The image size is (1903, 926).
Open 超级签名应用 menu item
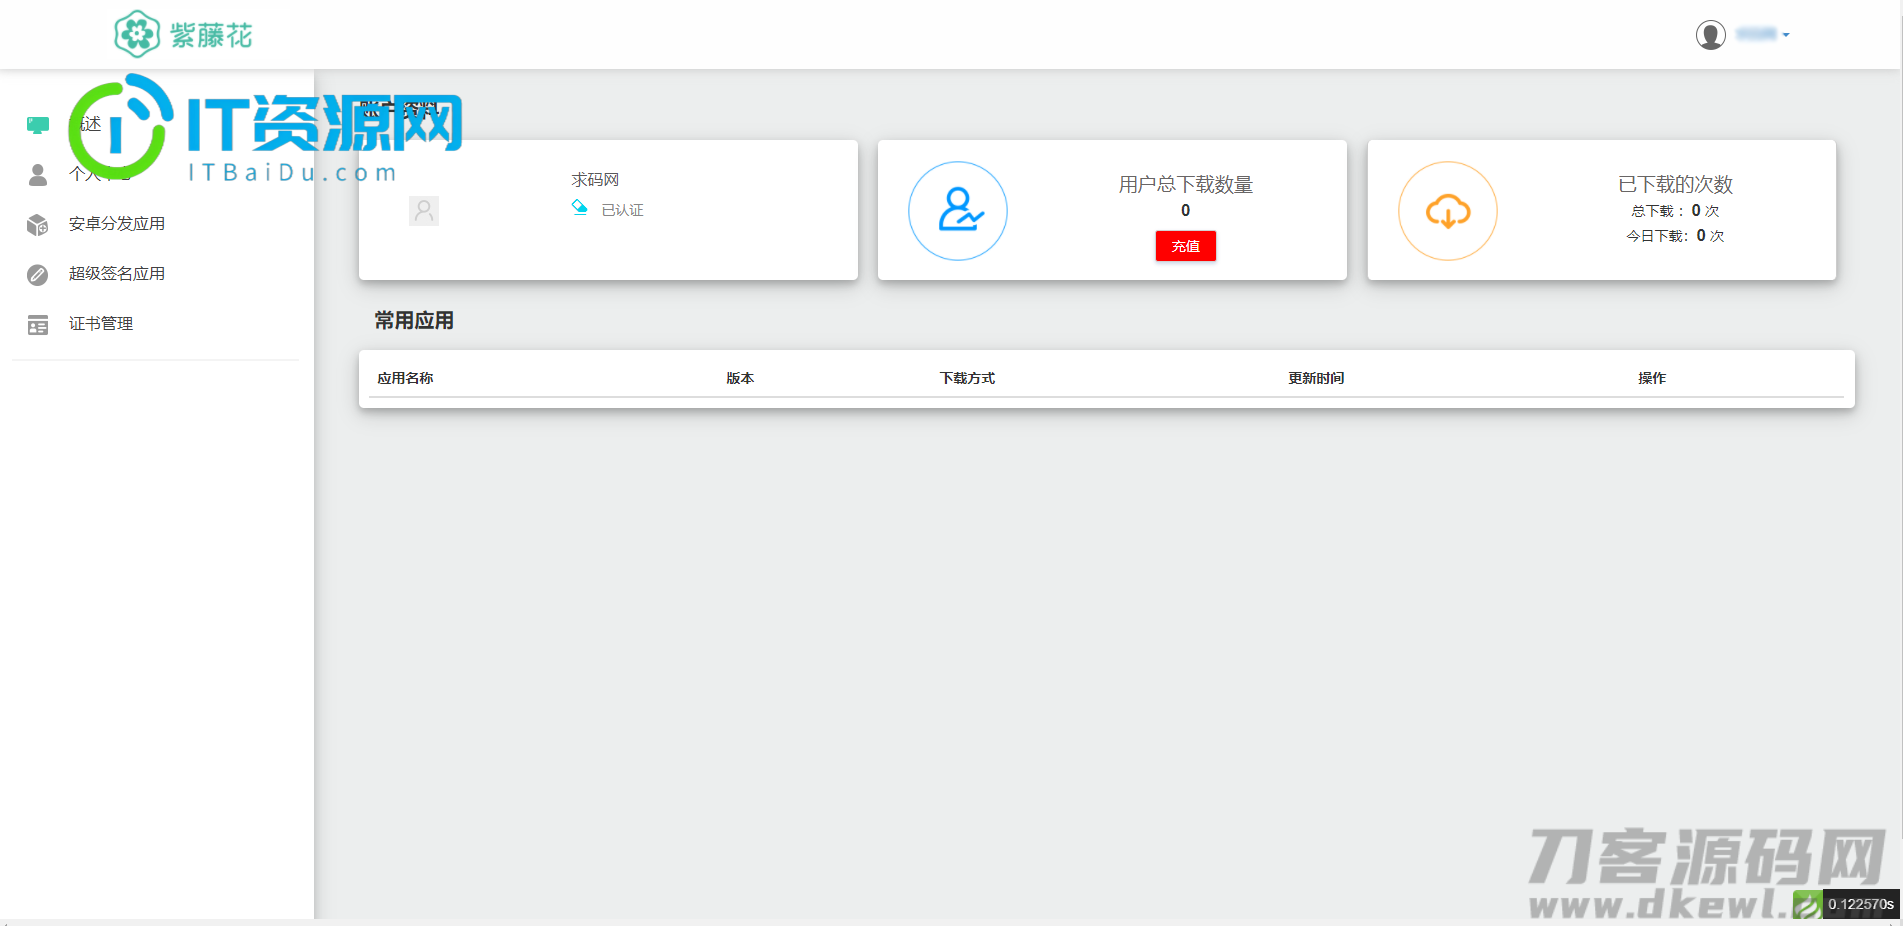(117, 274)
